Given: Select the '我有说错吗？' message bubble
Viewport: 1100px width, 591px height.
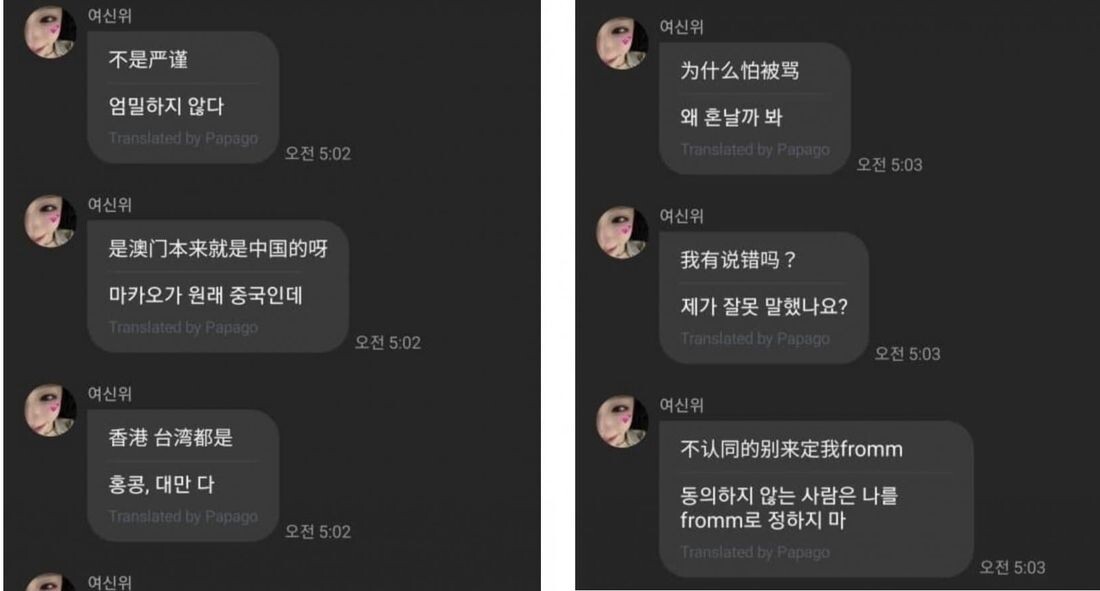Looking at the screenshot, I should coord(764,298).
